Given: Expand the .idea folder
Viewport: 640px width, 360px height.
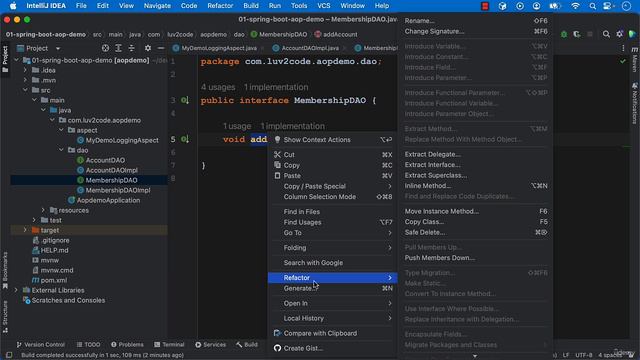Looking at the screenshot, I should point(25,70).
